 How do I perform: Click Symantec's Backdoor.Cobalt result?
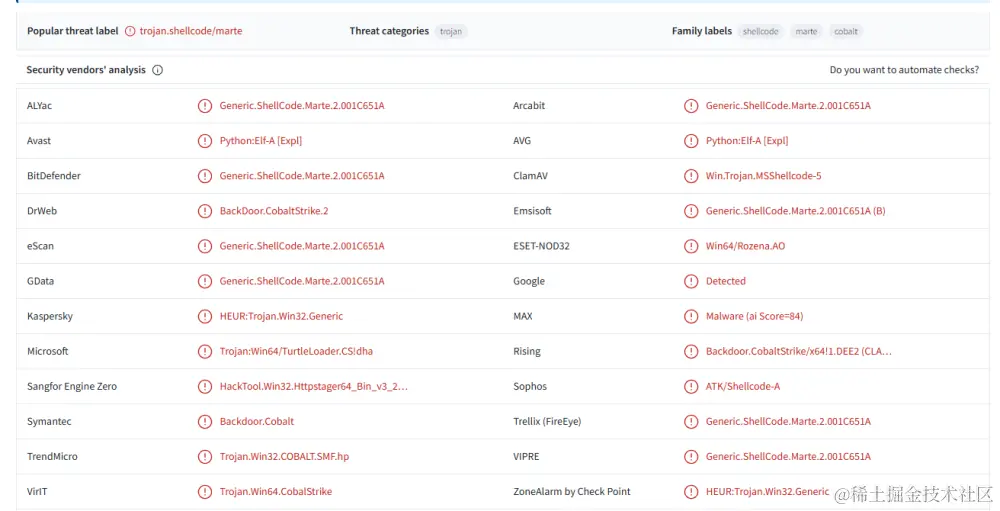tap(257, 422)
